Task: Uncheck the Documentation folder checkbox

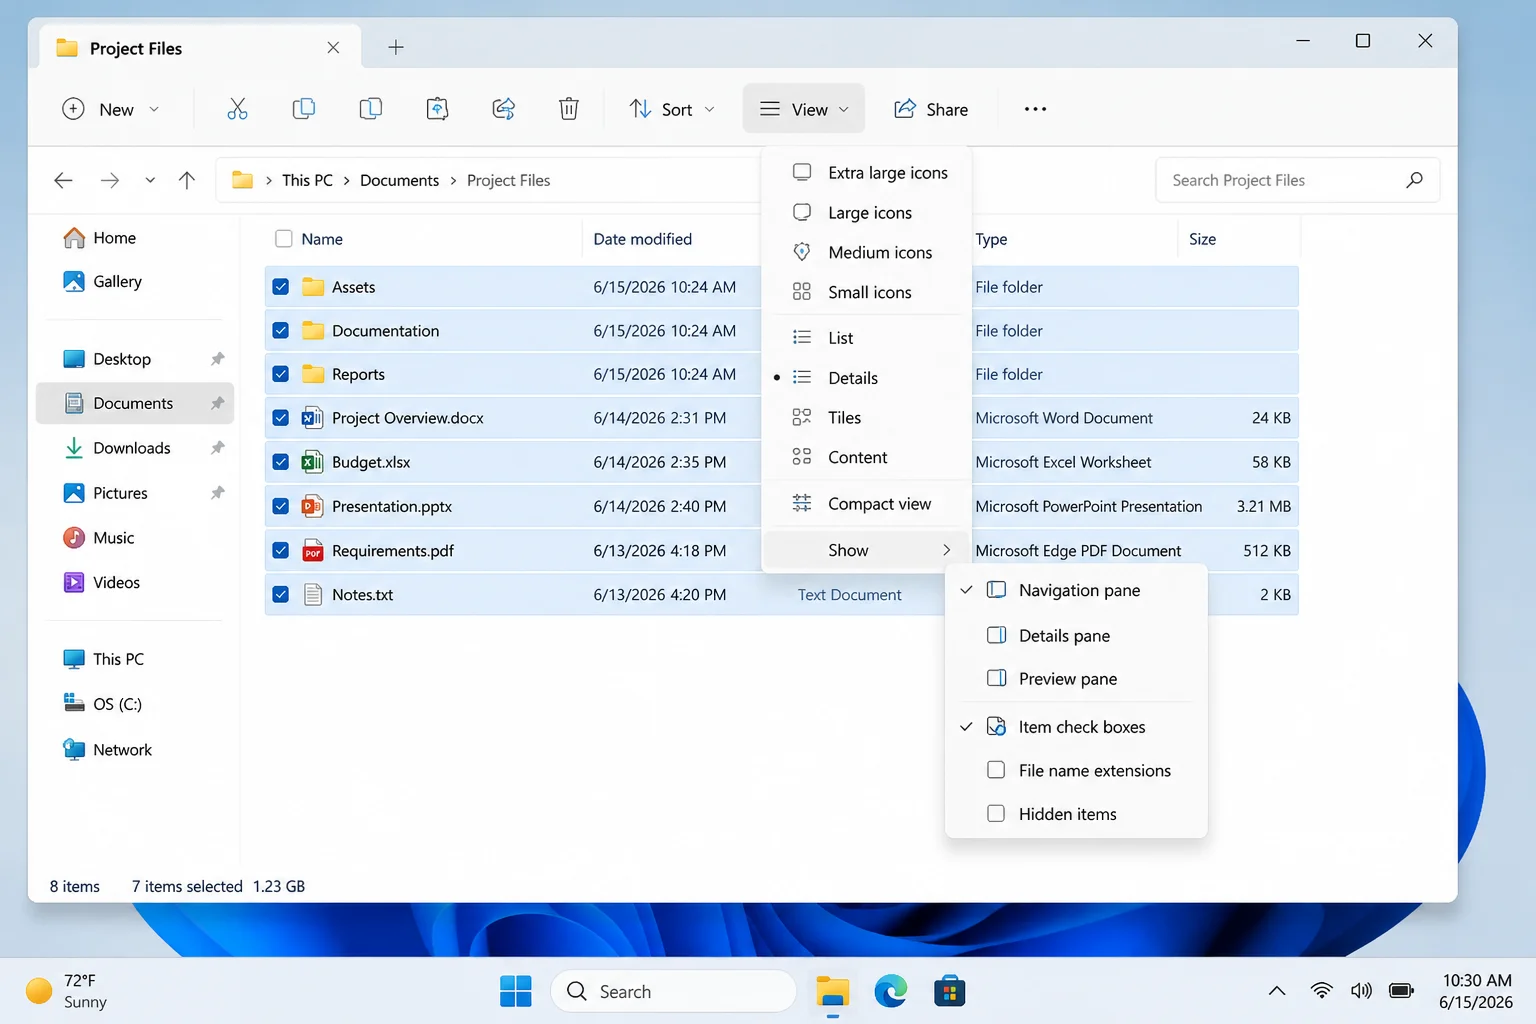Action: point(281,331)
